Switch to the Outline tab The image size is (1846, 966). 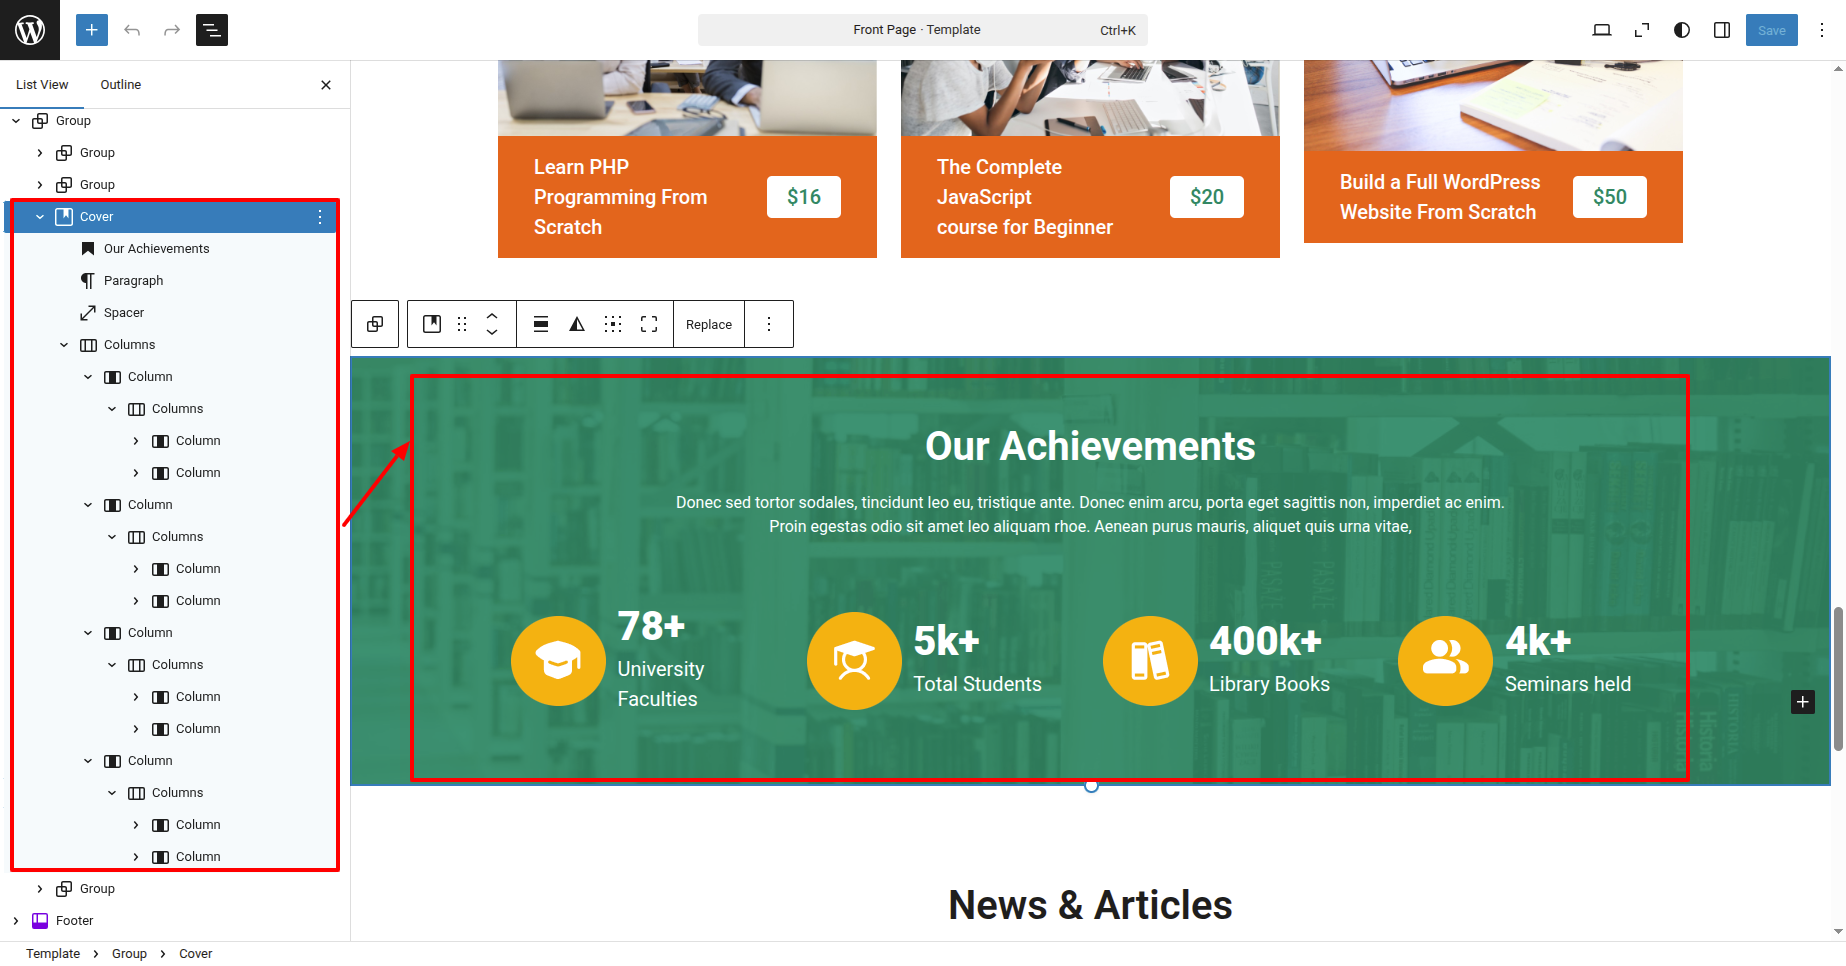click(120, 85)
